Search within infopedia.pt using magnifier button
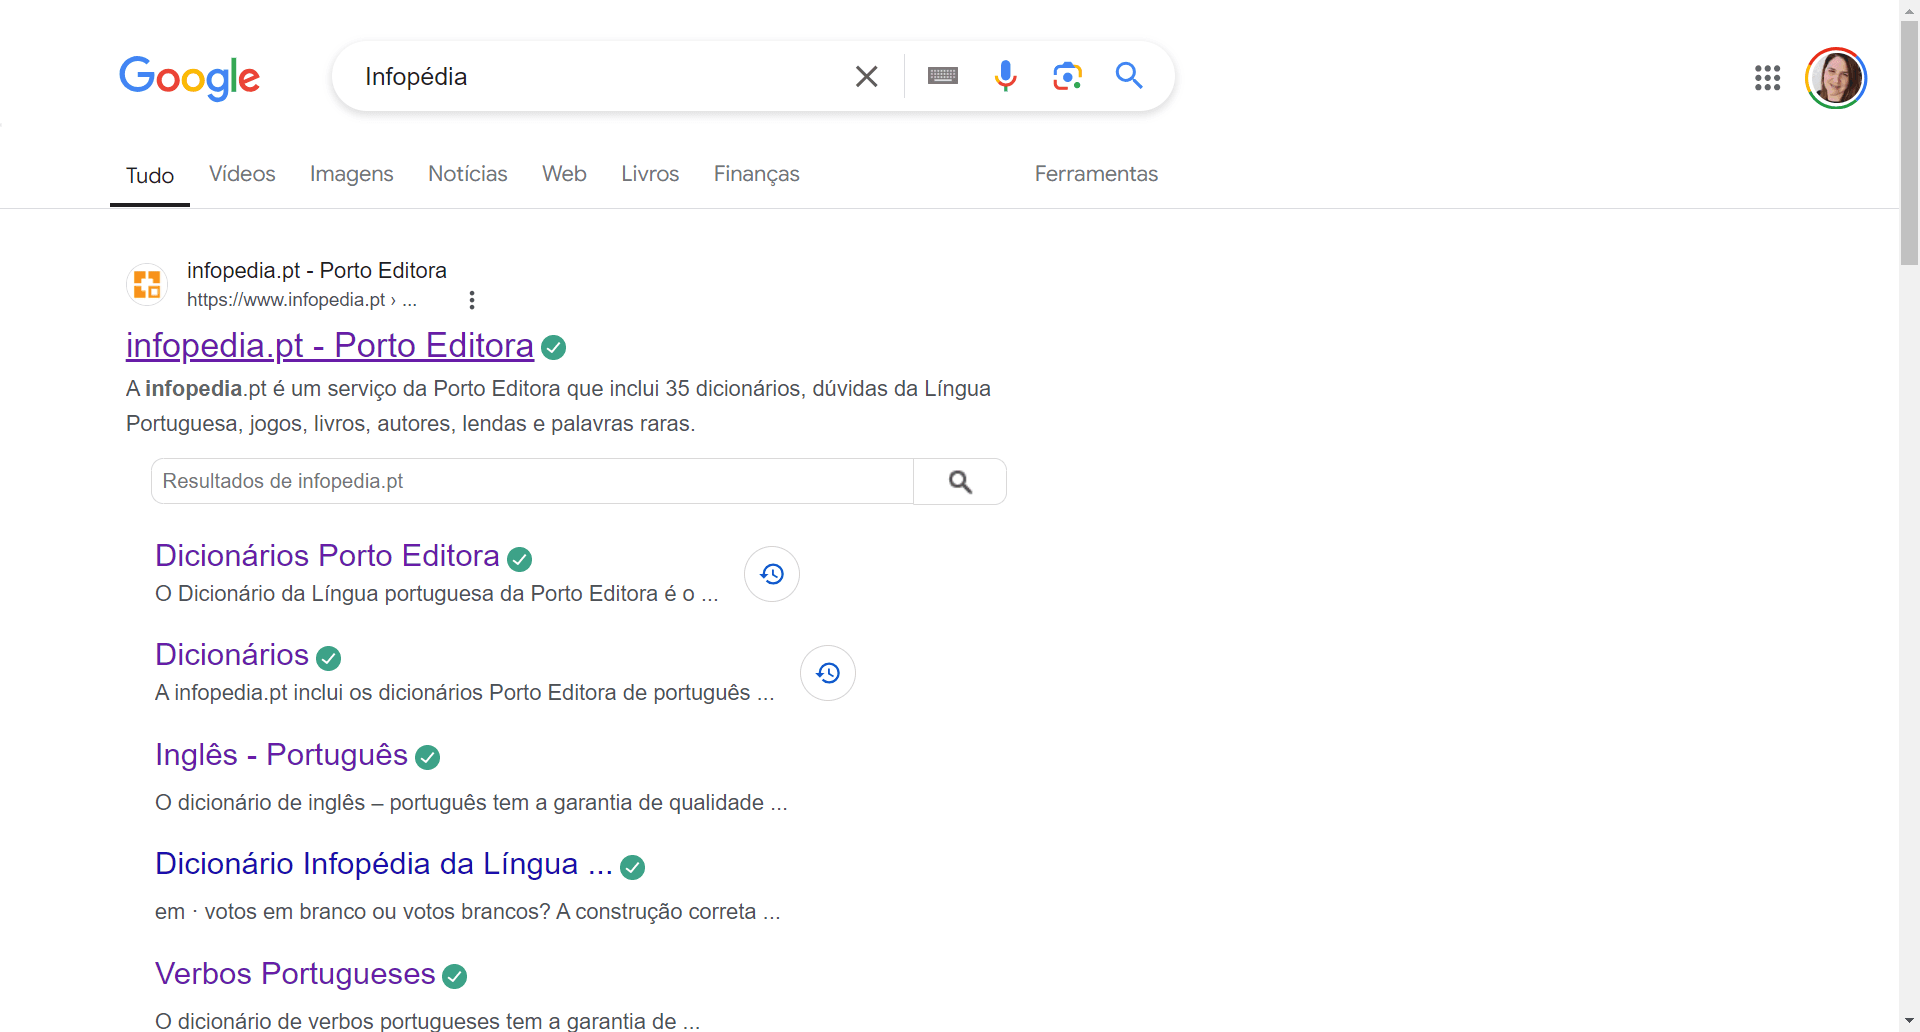 click(960, 482)
